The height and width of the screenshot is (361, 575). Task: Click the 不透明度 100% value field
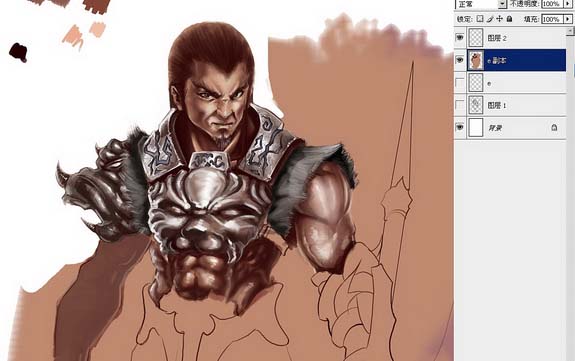click(x=552, y=4)
